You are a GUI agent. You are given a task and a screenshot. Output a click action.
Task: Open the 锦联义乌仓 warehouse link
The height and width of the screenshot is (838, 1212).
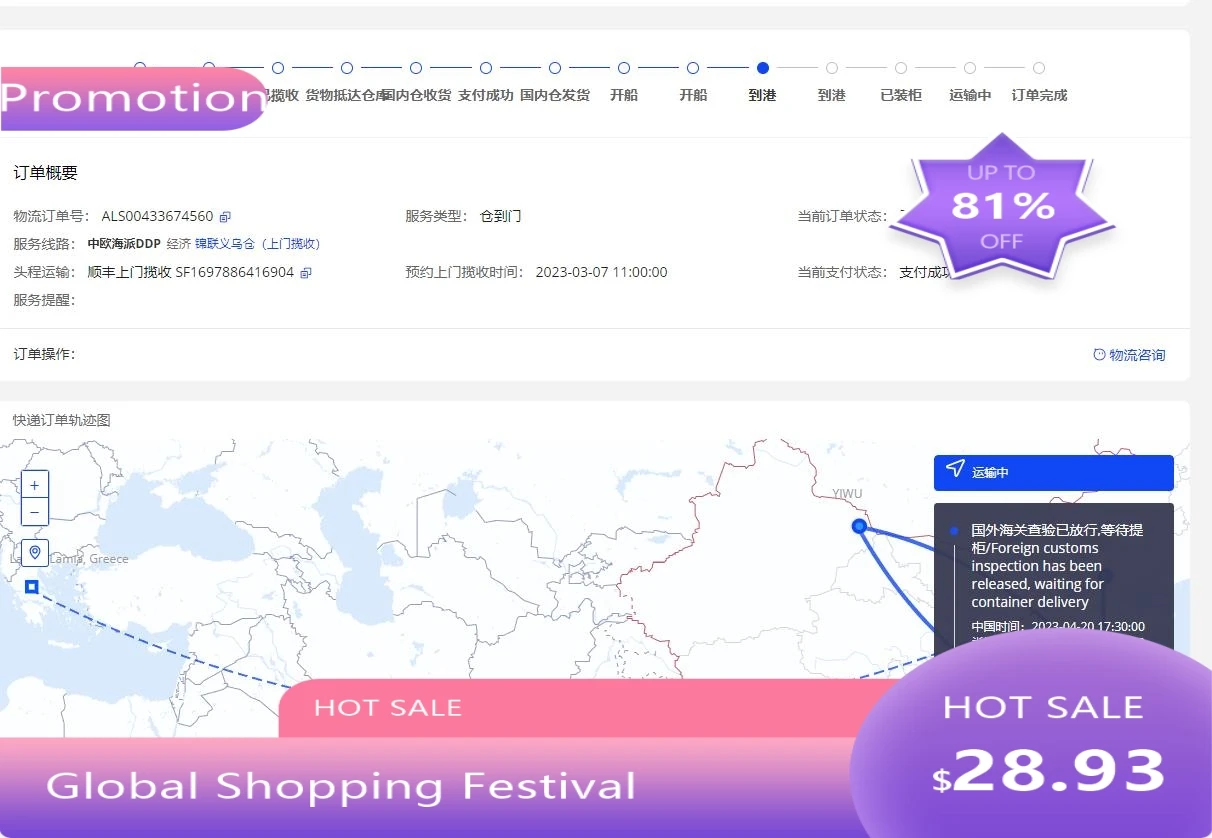[224, 243]
